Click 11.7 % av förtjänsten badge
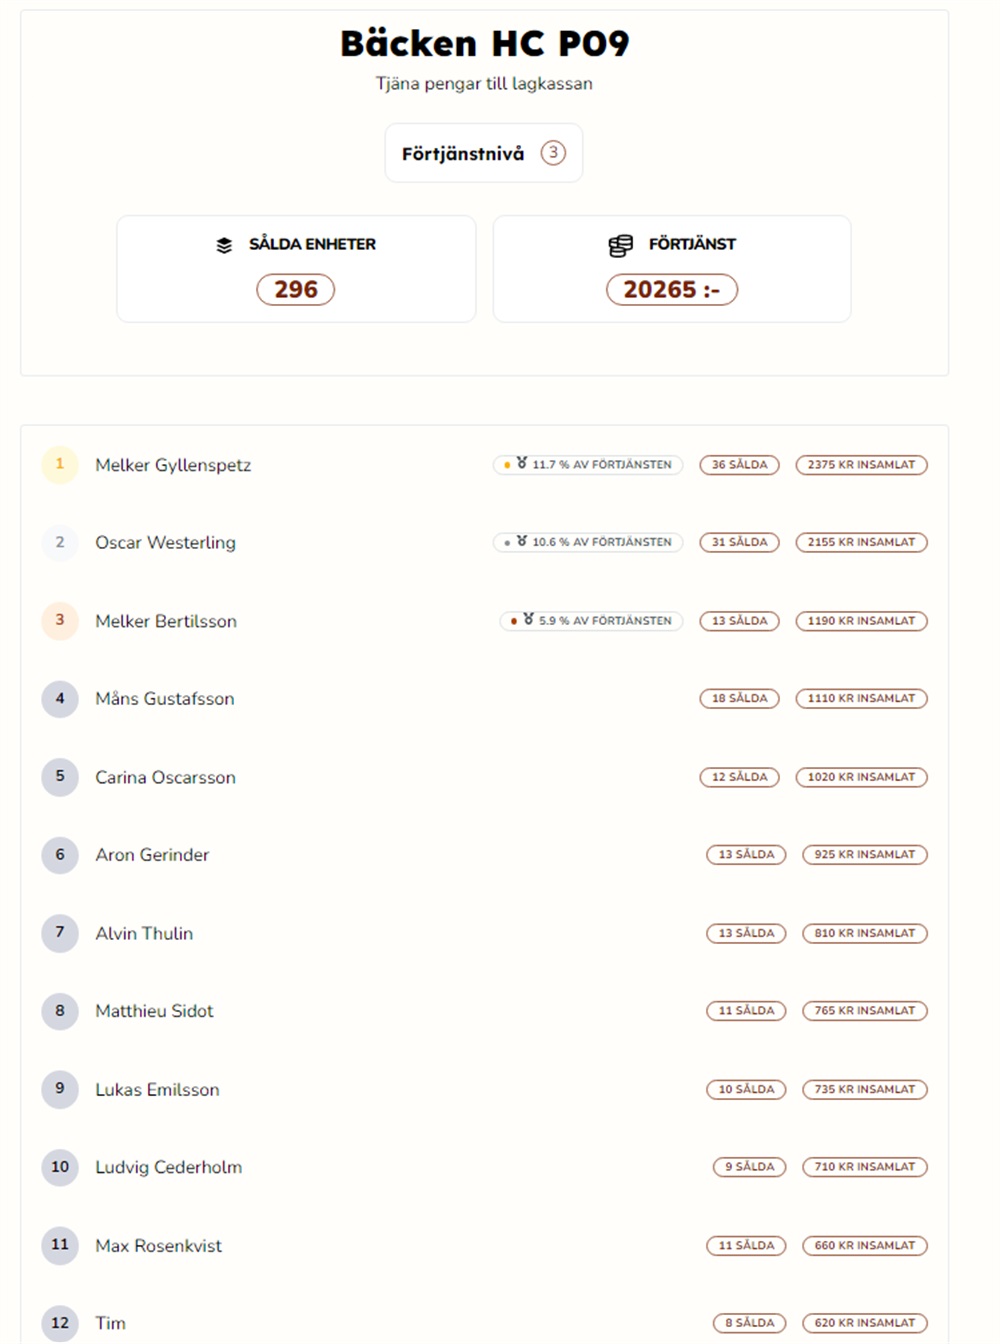Image resolution: width=1000 pixels, height=1344 pixels. click(588, 465)
